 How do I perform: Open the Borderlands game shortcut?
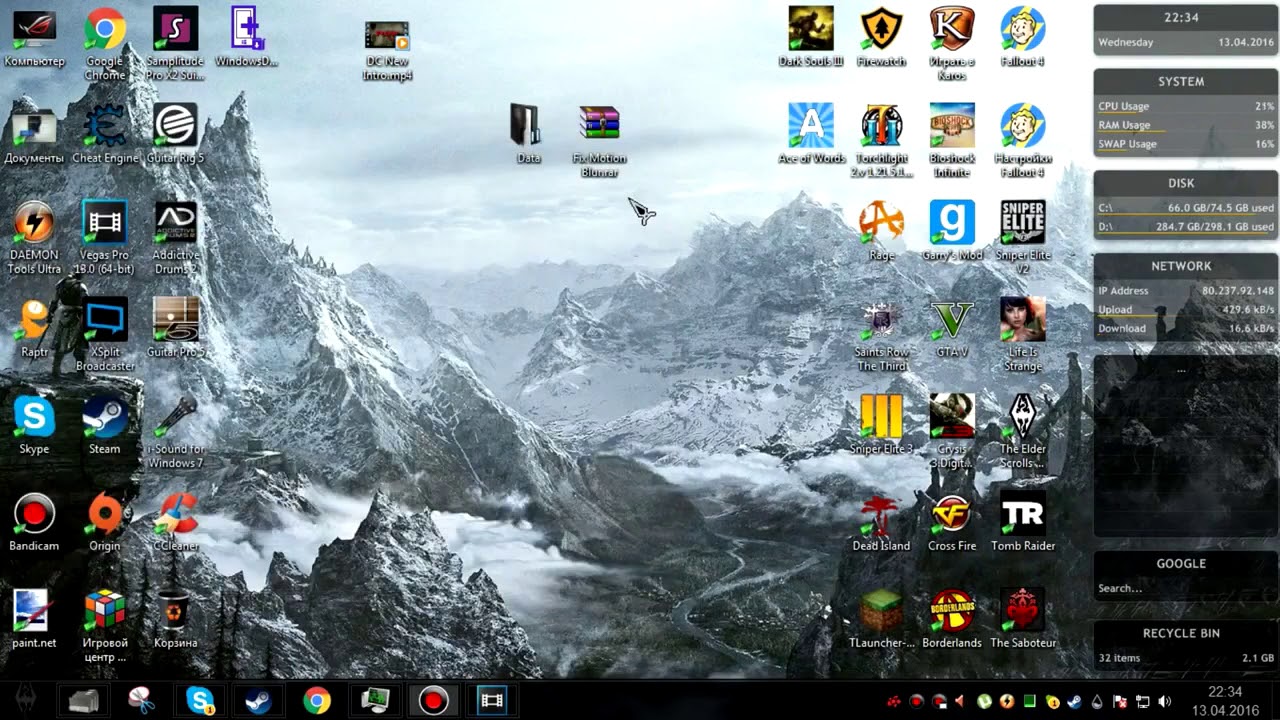pyautogui.click(x=952, y=620)
